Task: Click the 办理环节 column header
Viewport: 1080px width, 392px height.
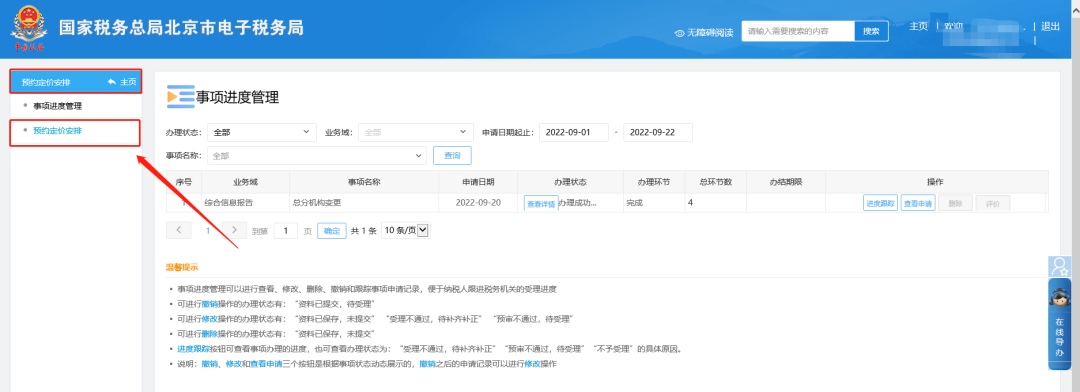Action: coord(654,182)
